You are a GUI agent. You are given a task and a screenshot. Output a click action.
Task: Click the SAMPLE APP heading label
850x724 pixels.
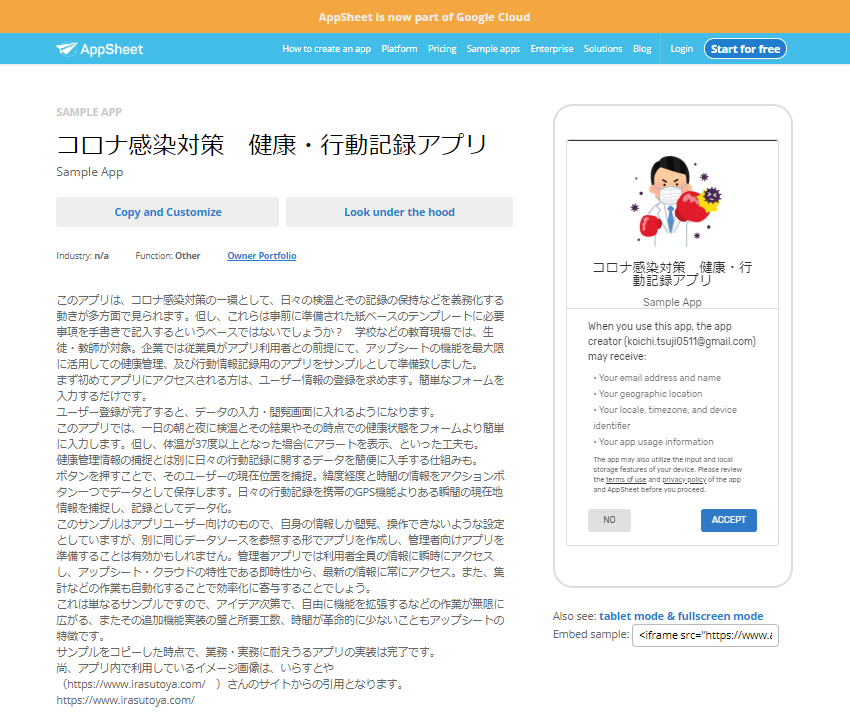click(89, 112)
